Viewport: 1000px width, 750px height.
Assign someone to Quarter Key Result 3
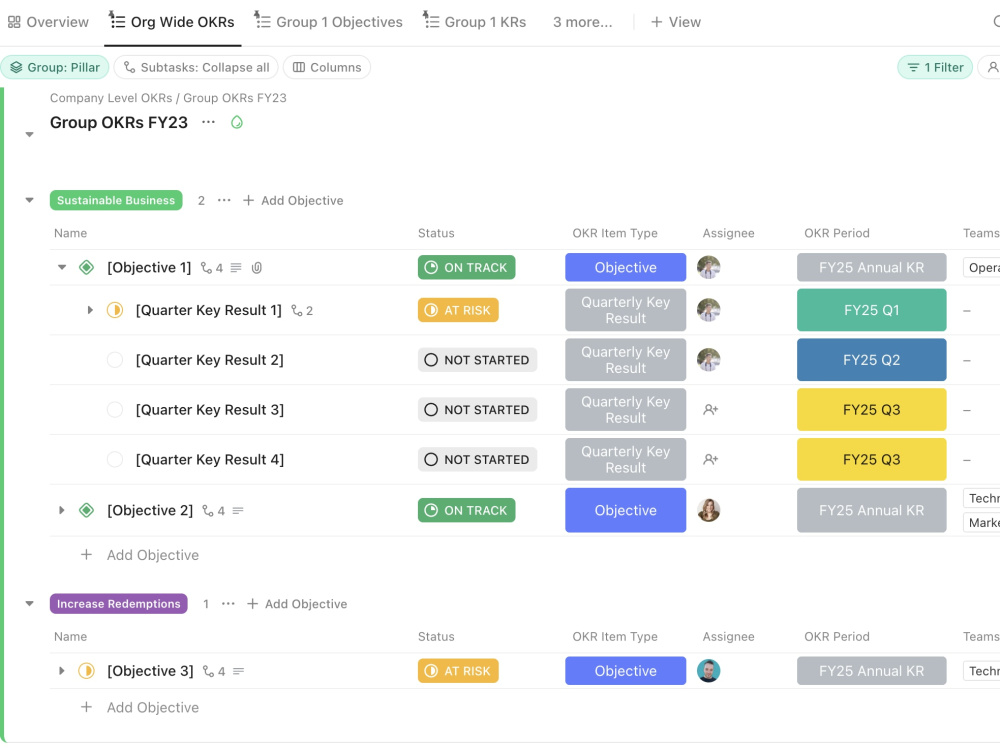[710, 409]
